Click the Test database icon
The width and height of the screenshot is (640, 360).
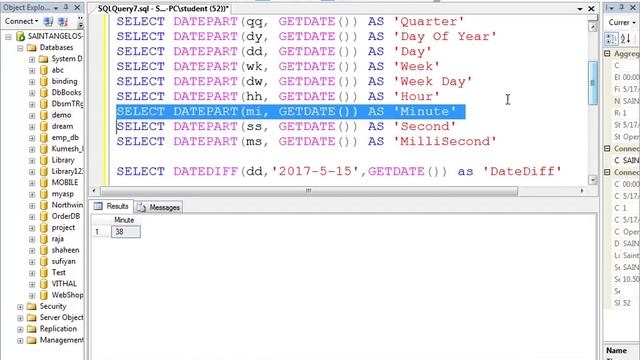coord(44,272)
